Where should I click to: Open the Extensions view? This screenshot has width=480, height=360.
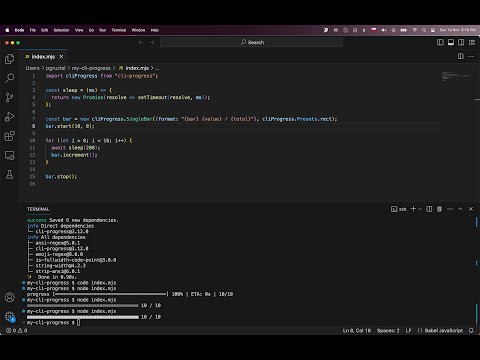[10, 136]
